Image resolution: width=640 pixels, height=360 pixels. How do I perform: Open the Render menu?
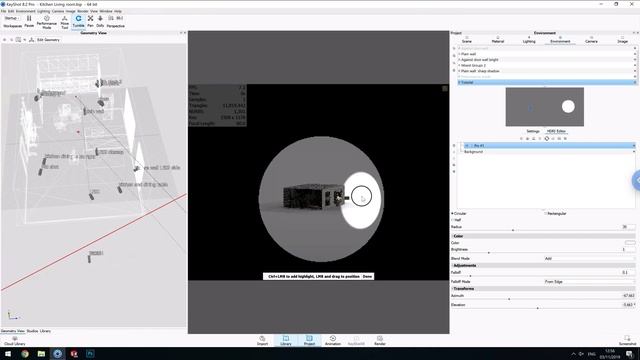tap(82, 11)
